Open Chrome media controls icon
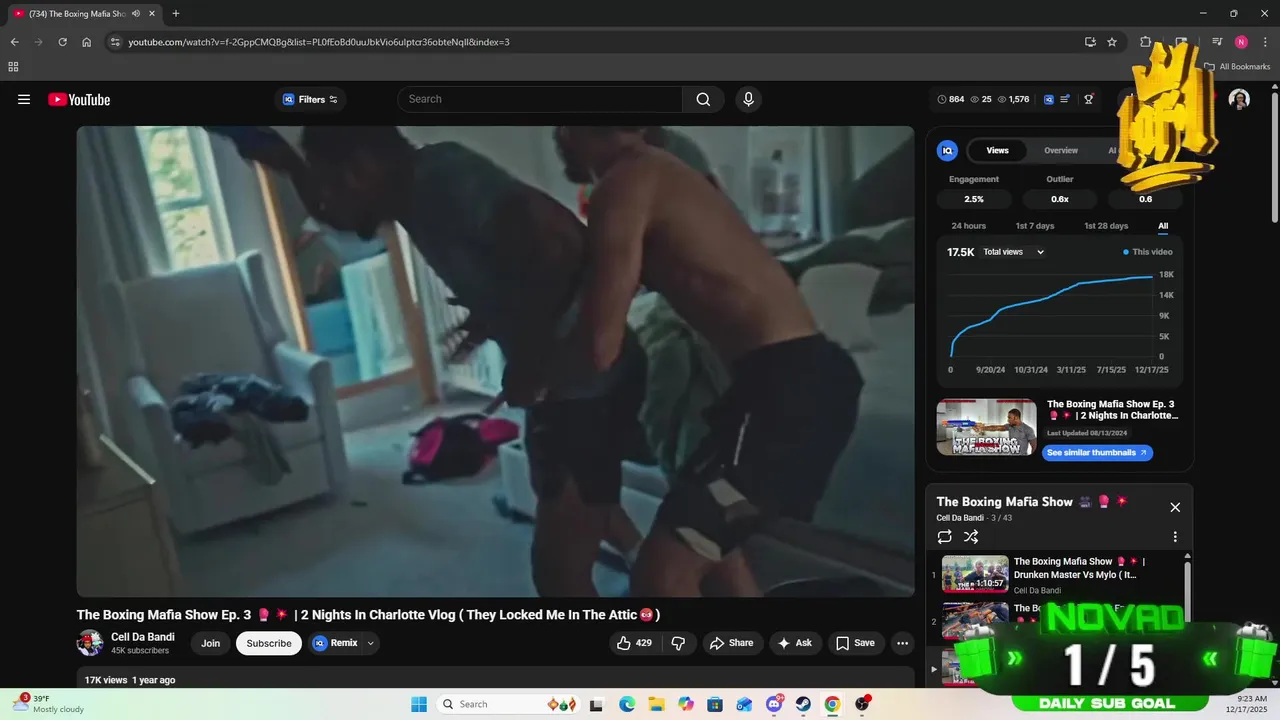 click(1217, 42)
